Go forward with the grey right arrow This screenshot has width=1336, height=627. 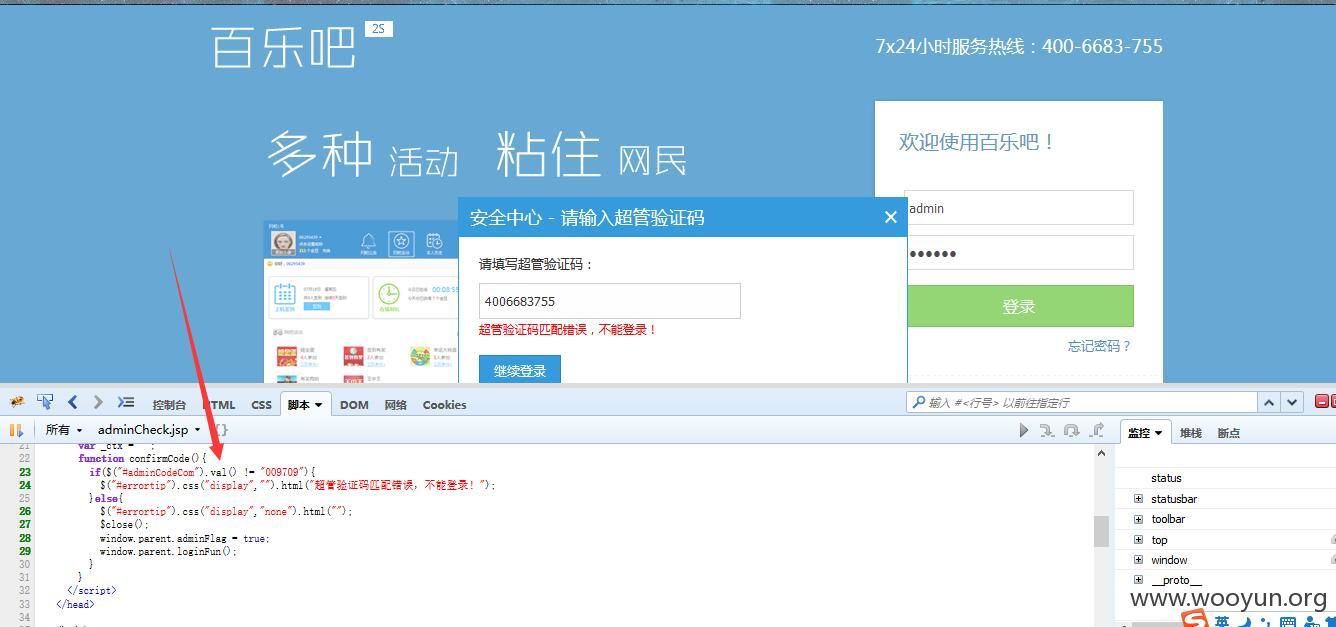coord(97,402)
